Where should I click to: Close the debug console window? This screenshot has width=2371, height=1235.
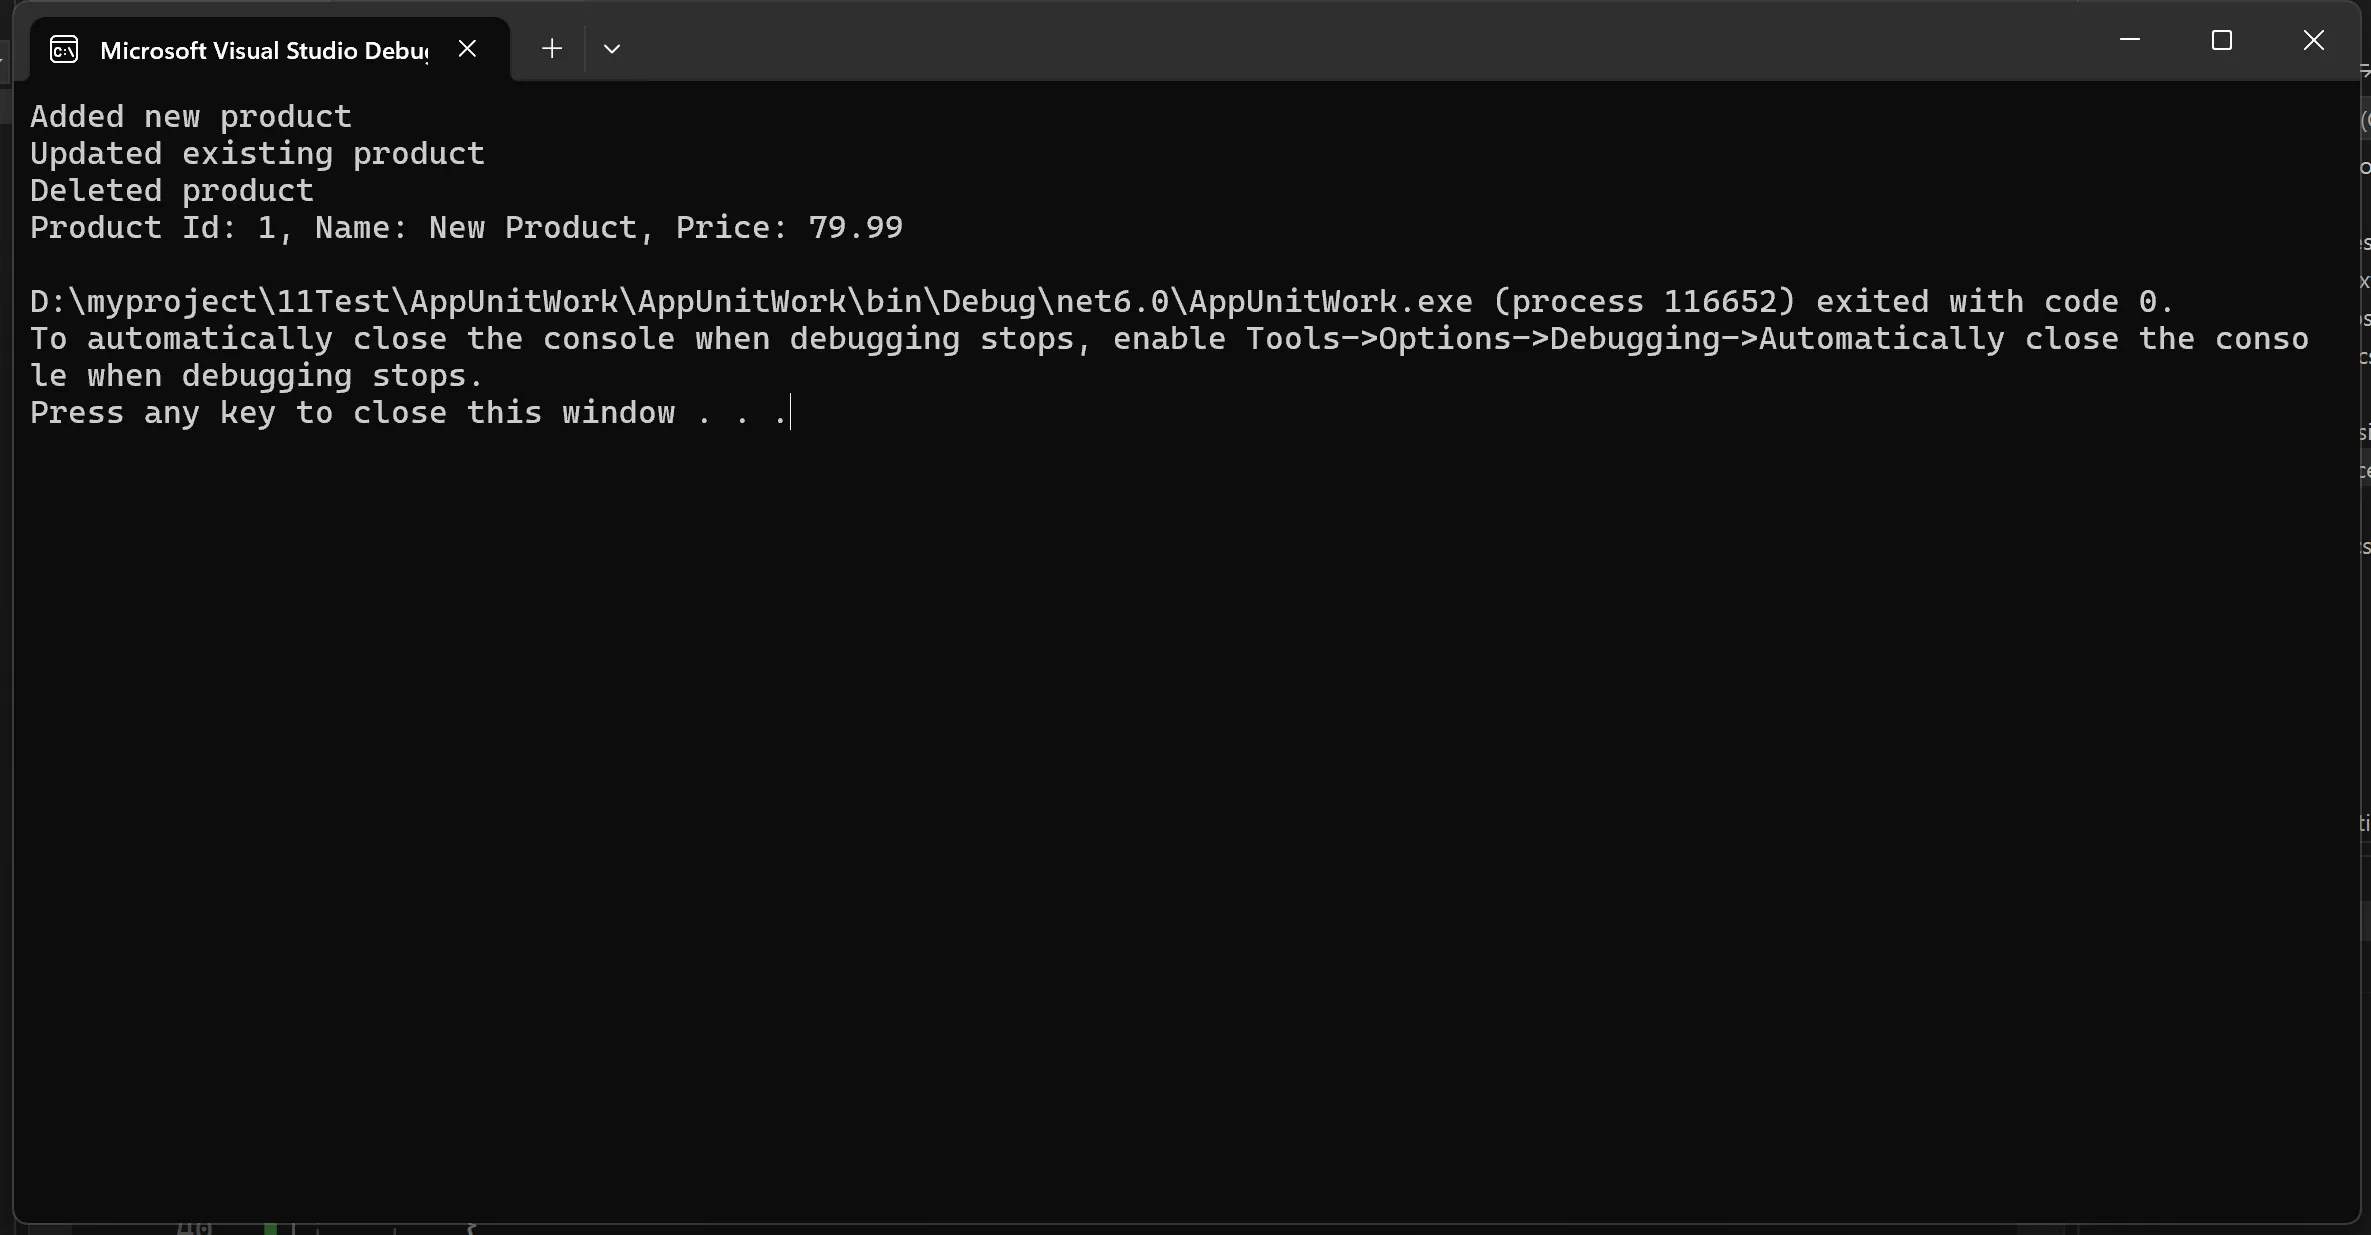[2313, 40]
